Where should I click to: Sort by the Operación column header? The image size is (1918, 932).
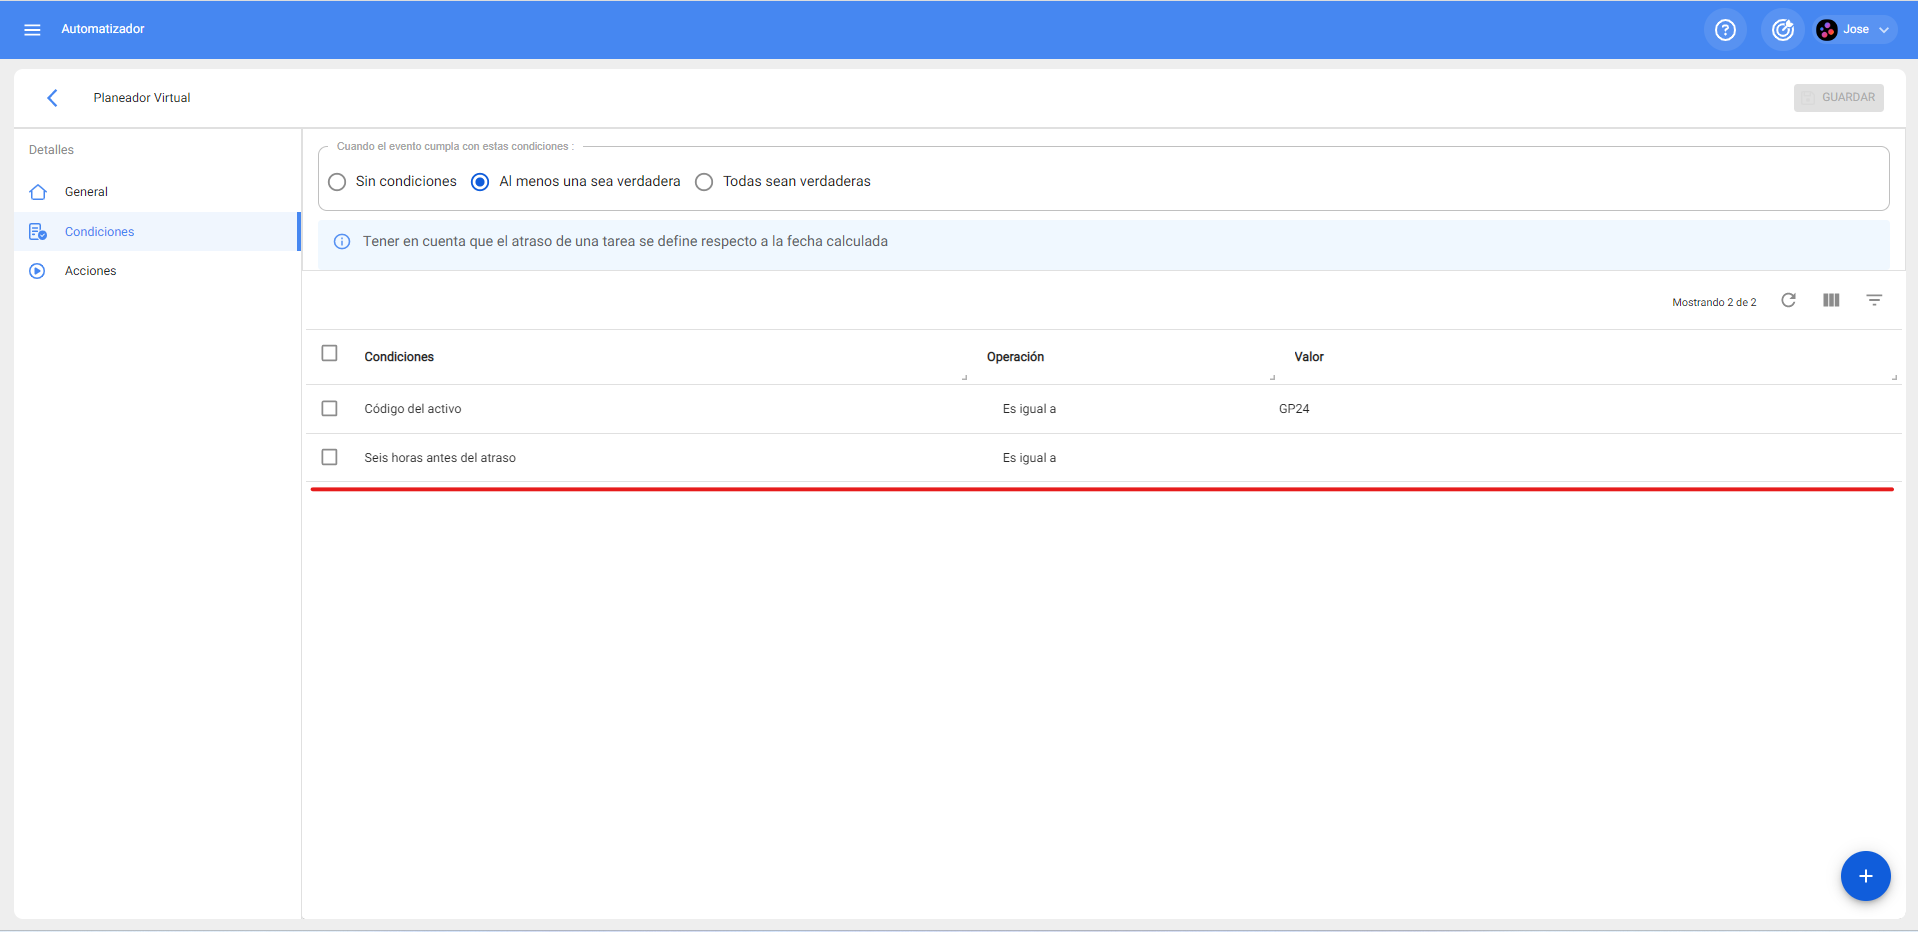click(1015, 357)
